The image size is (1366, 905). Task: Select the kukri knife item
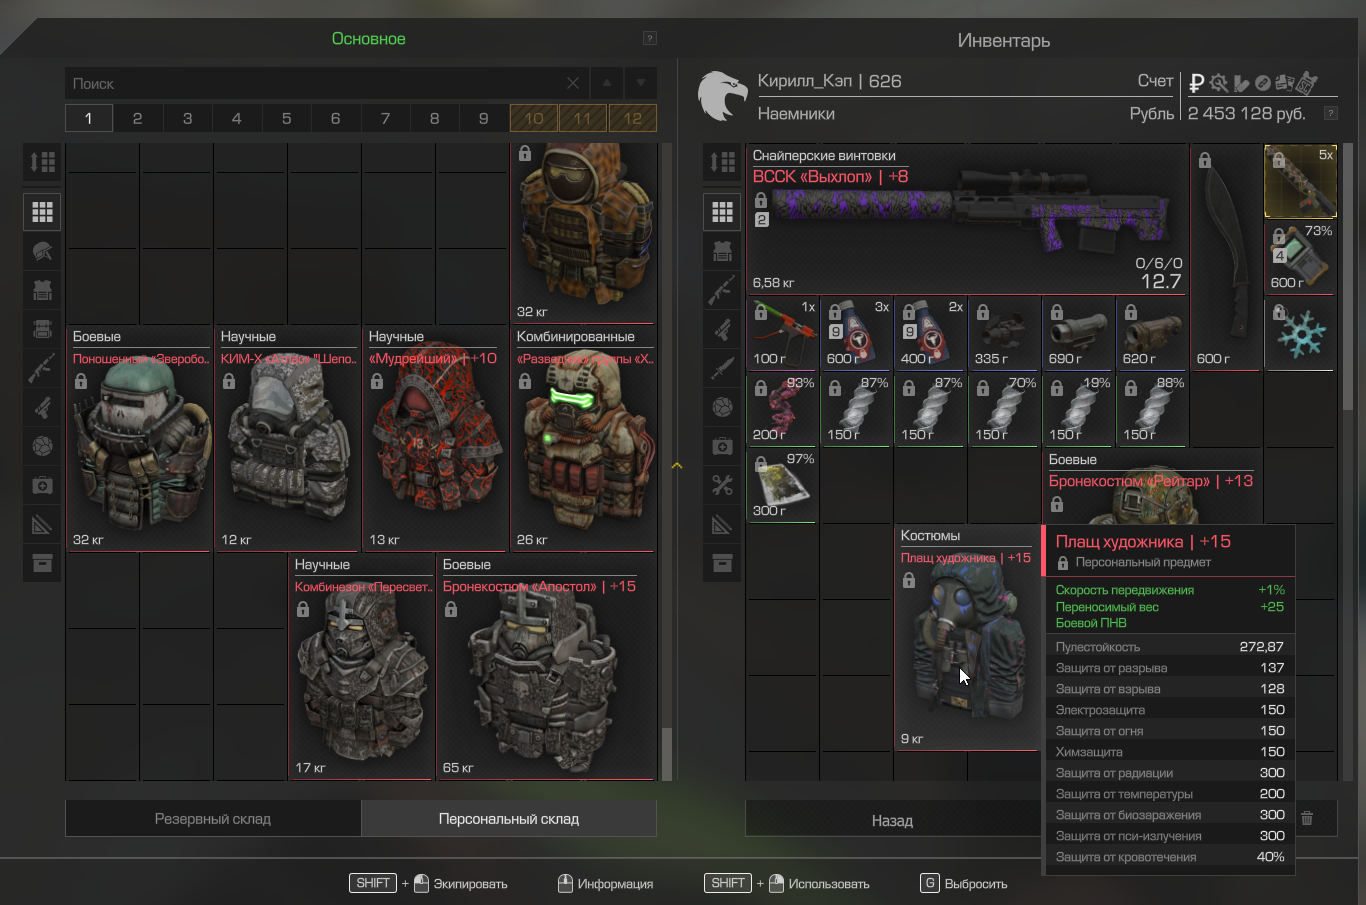[1226, 258]
